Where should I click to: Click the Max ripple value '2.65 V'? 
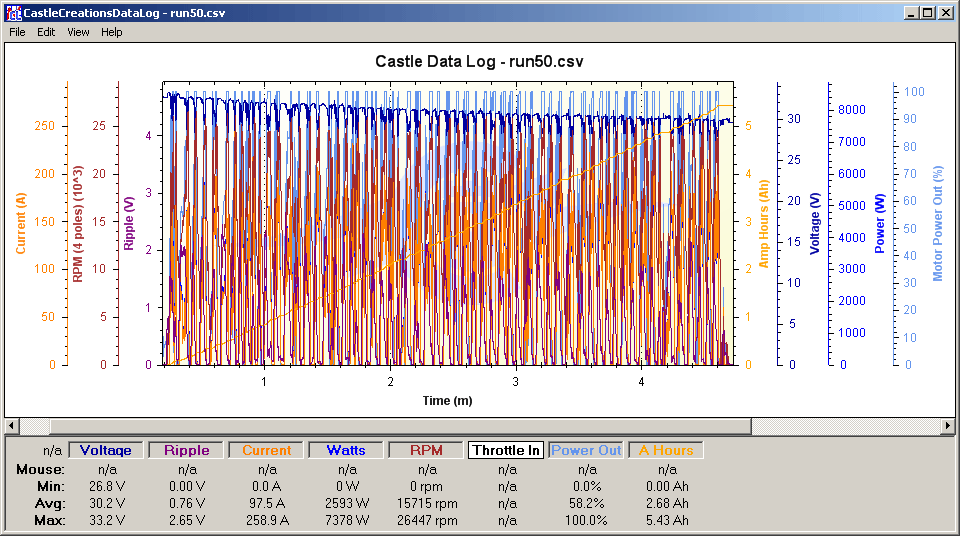click(x=187, y=520)
